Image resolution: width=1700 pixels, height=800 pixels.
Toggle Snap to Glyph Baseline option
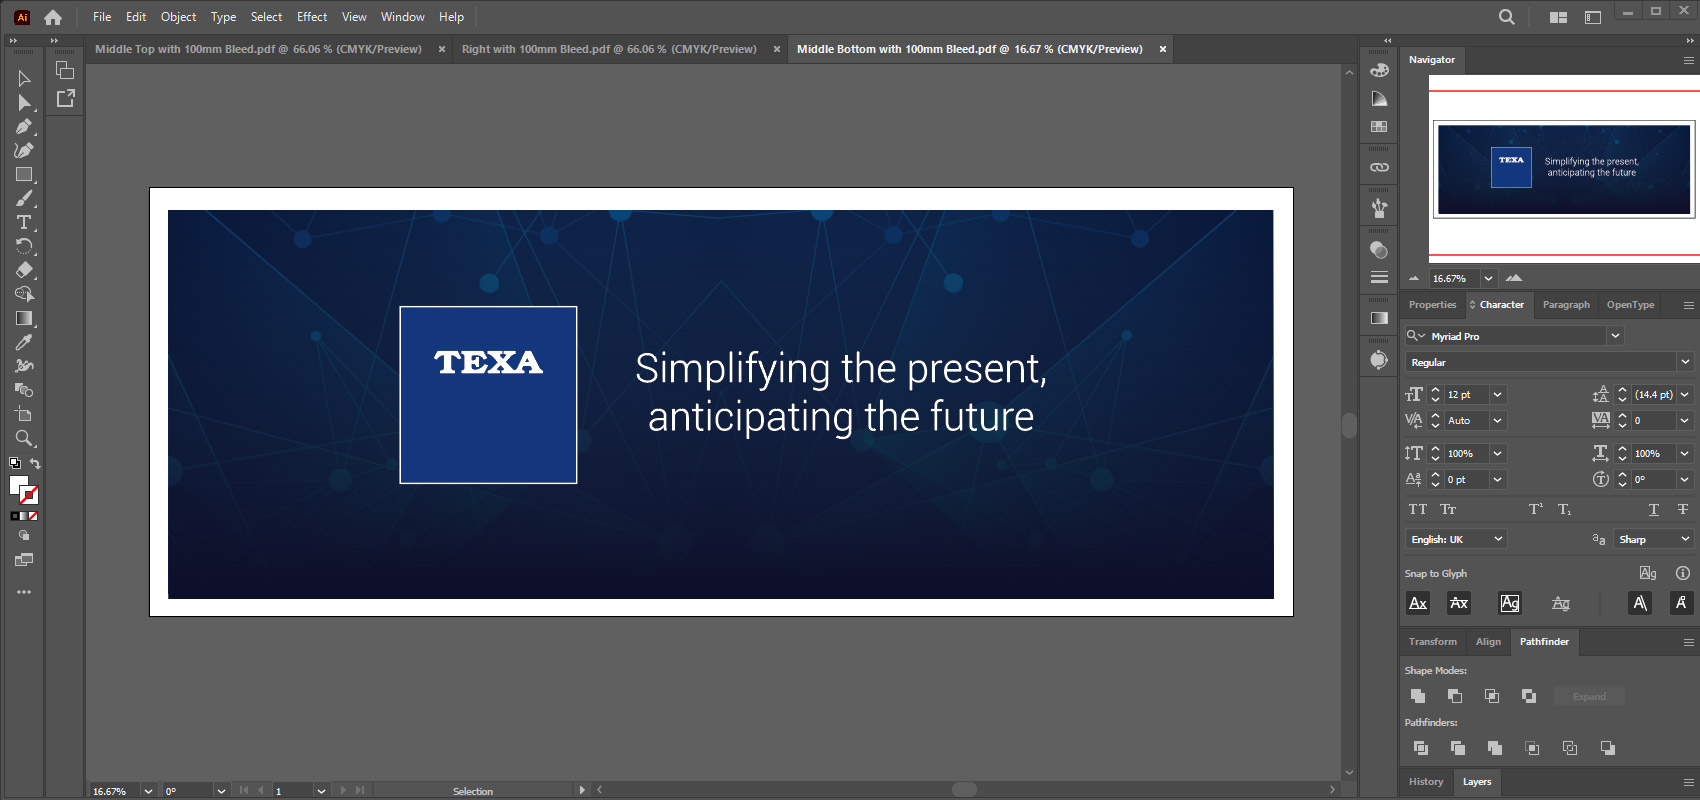coord(1418,603)
